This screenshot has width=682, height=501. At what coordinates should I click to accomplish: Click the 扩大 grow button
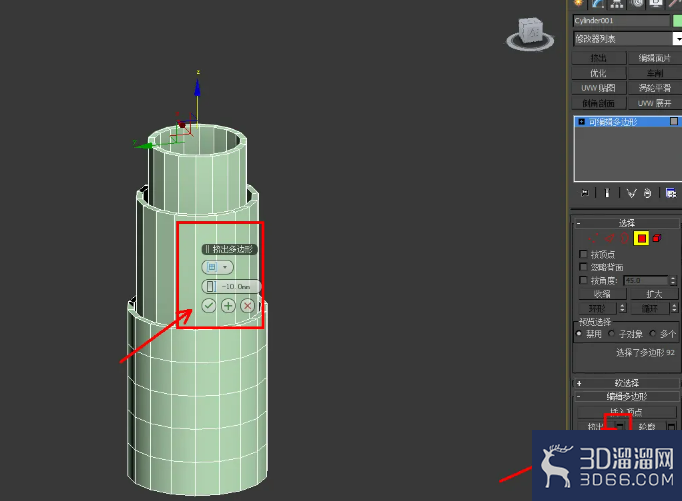point(654,294)
